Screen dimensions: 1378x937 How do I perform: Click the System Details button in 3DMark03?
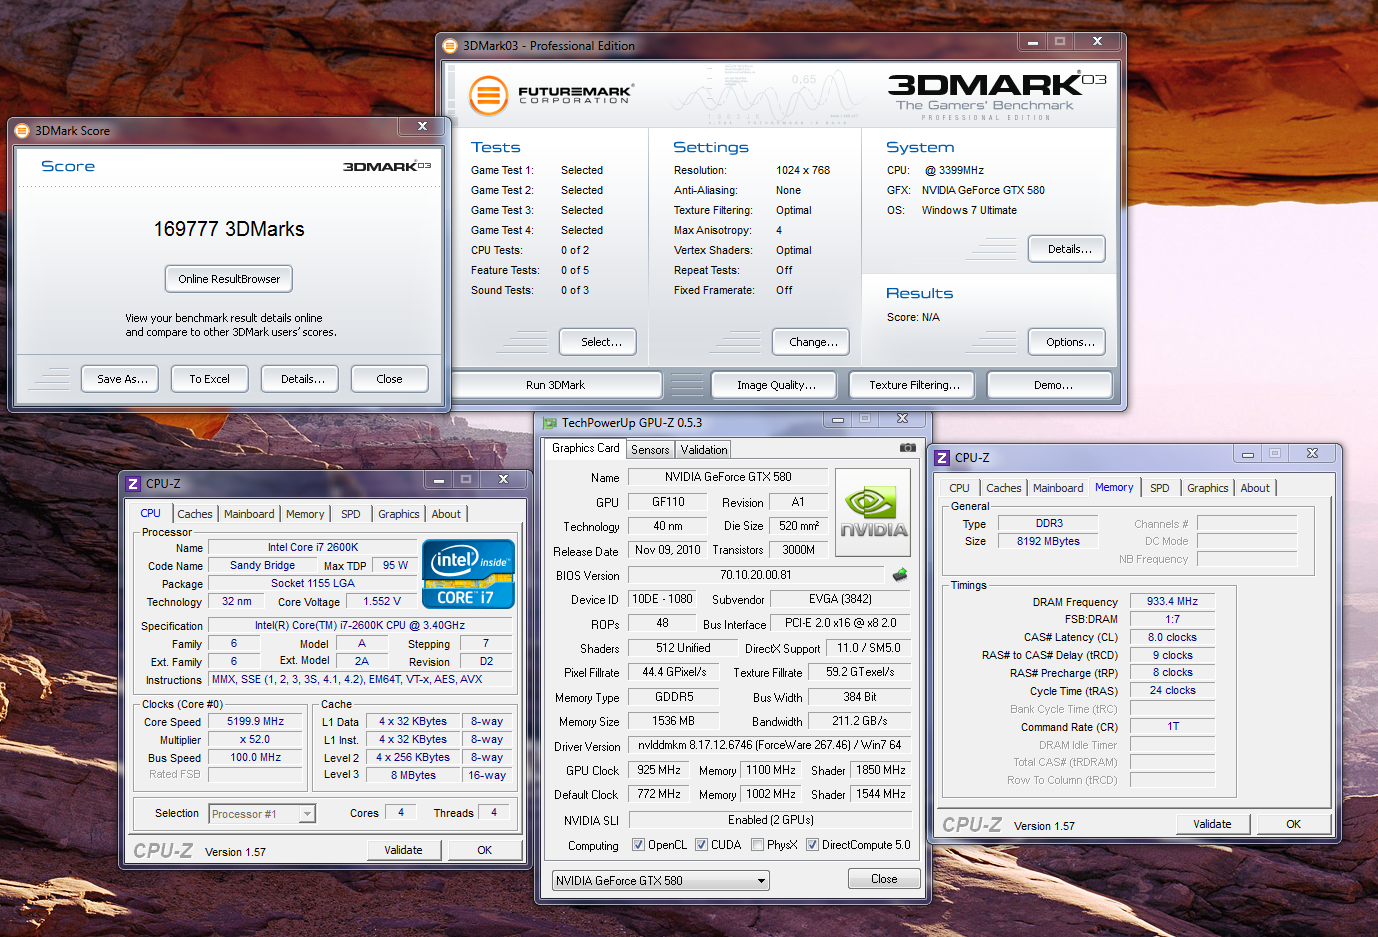1069,249
